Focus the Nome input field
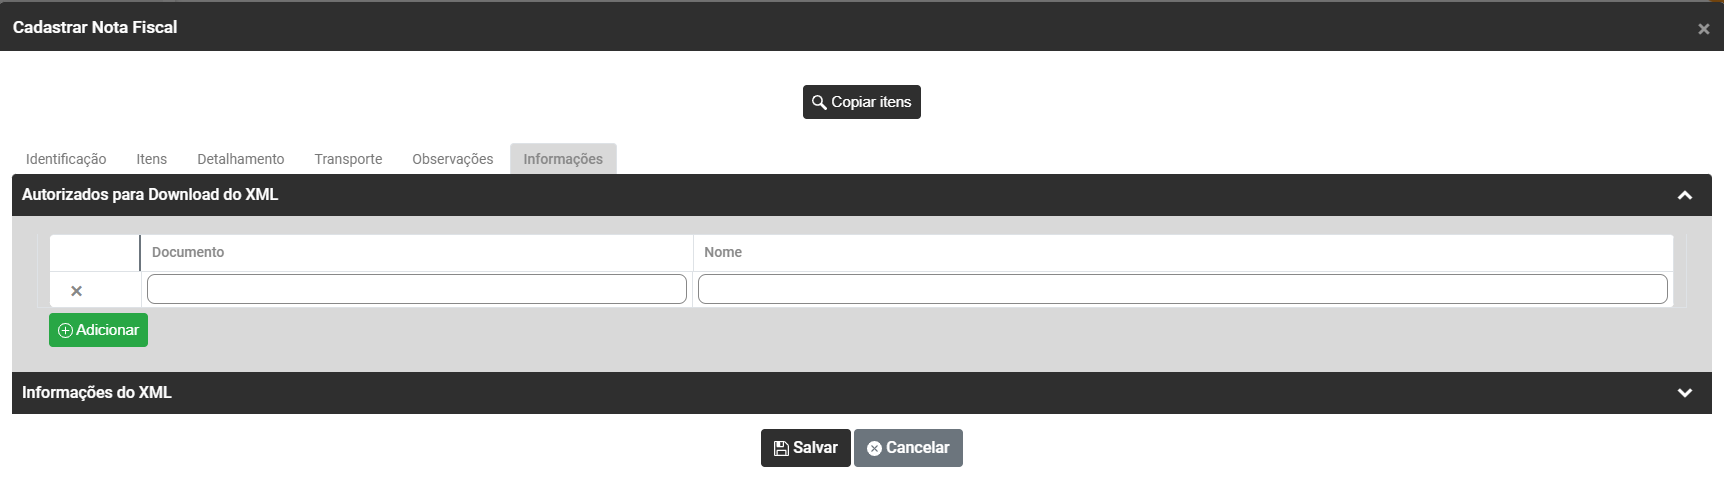 (1182, 289)
